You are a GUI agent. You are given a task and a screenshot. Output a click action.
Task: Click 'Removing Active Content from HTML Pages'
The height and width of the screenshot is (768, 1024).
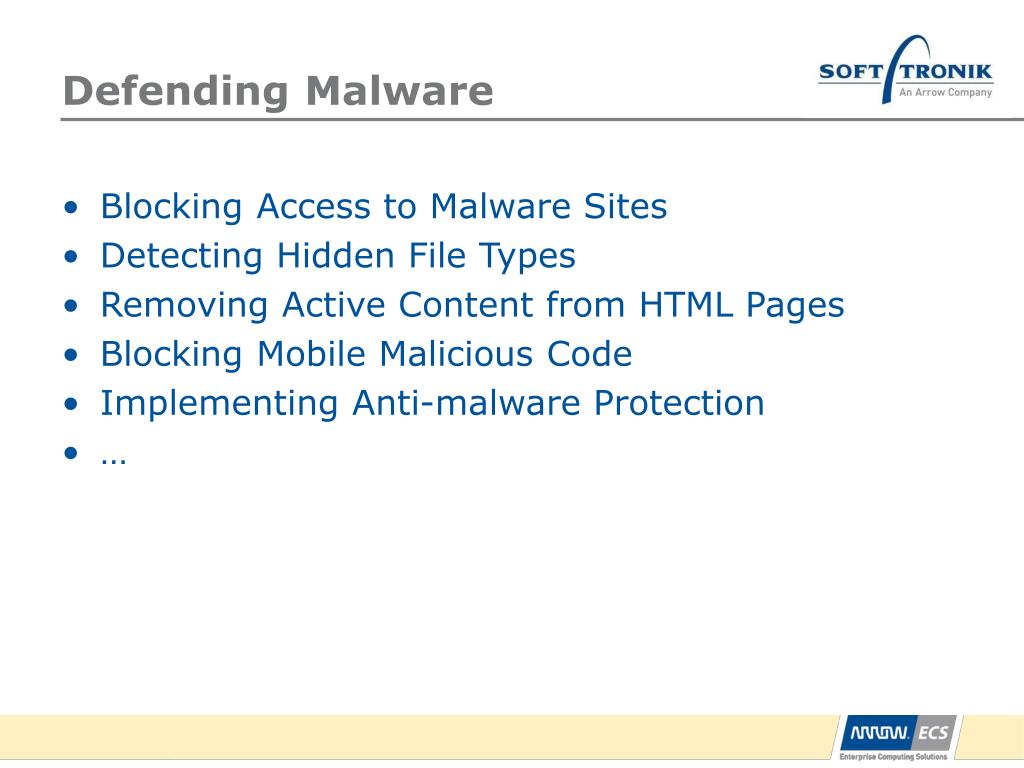click(x=472, y=305)
